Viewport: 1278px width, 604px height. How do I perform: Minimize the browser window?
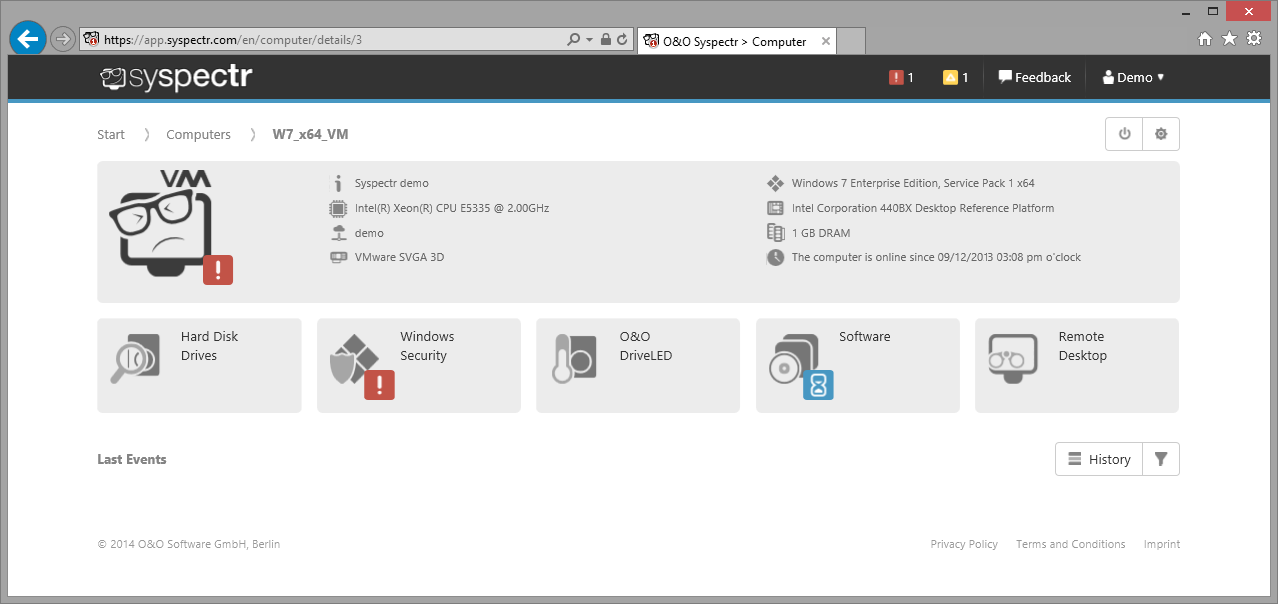(x=1185, y=11)
